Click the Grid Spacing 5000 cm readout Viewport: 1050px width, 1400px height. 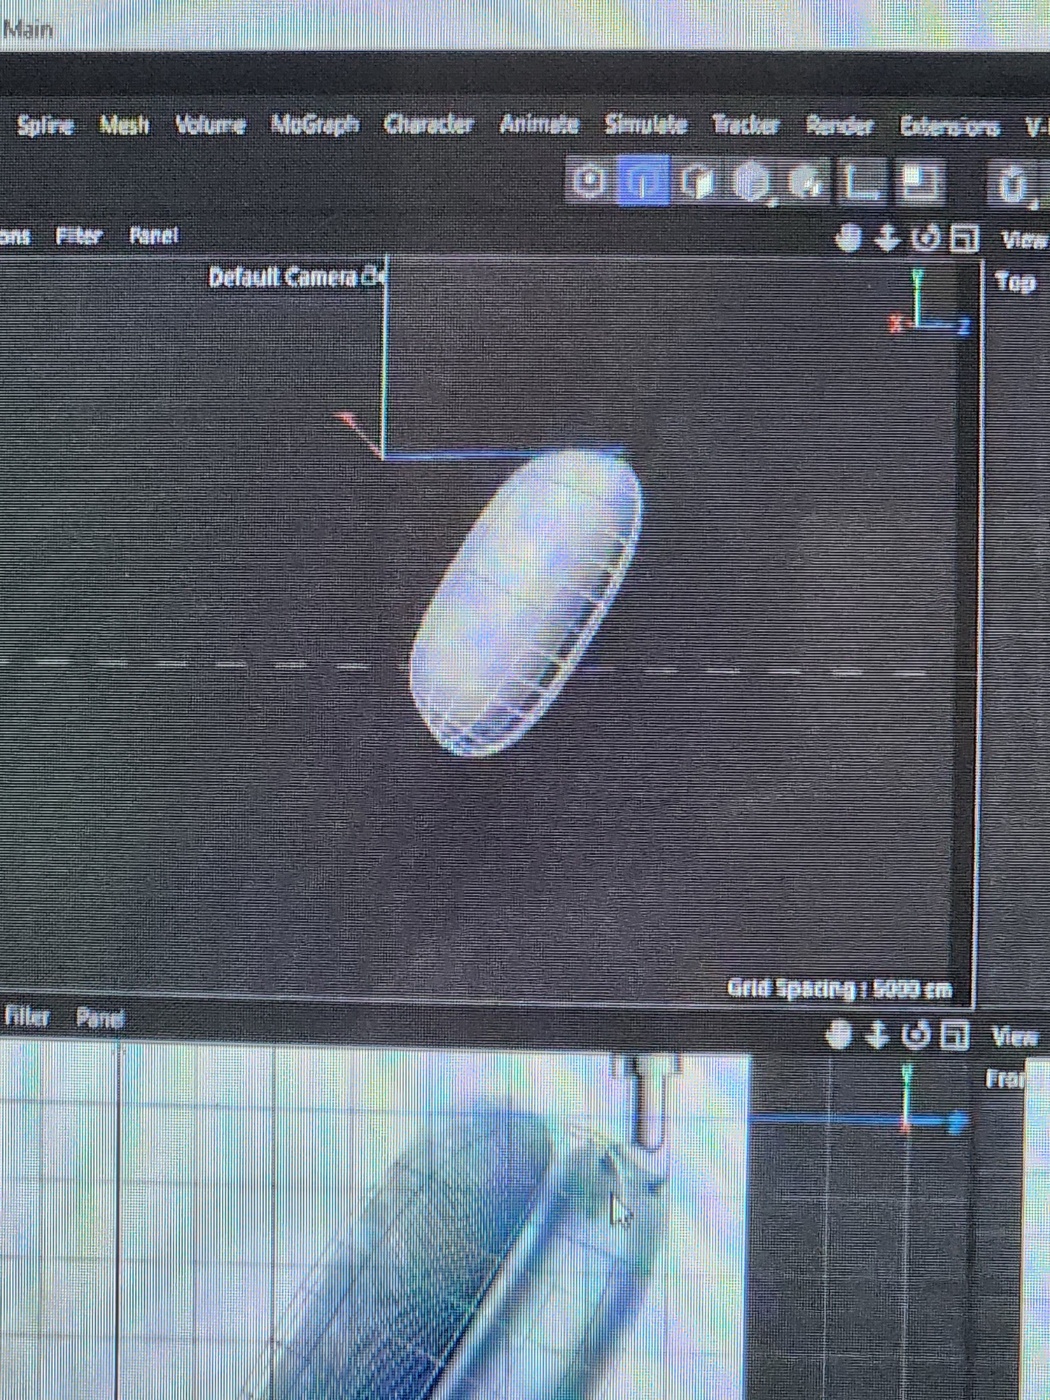coord(838,989)
